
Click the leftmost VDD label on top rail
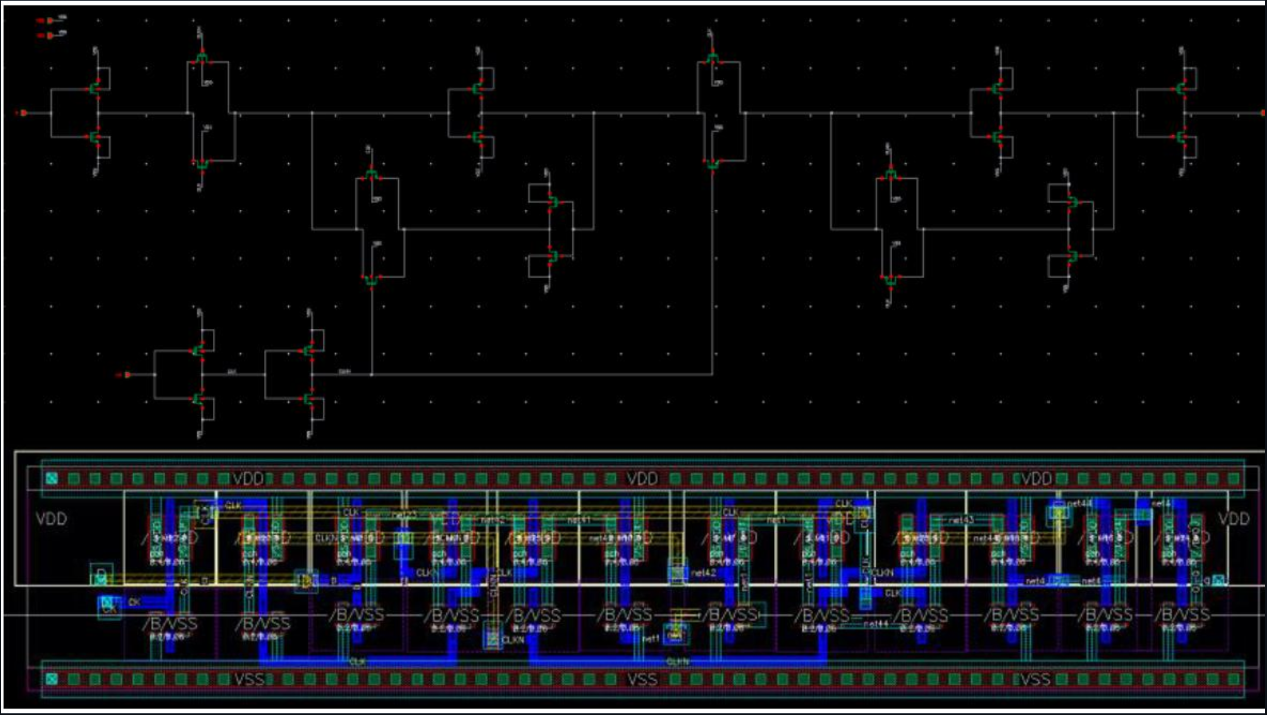246,479
